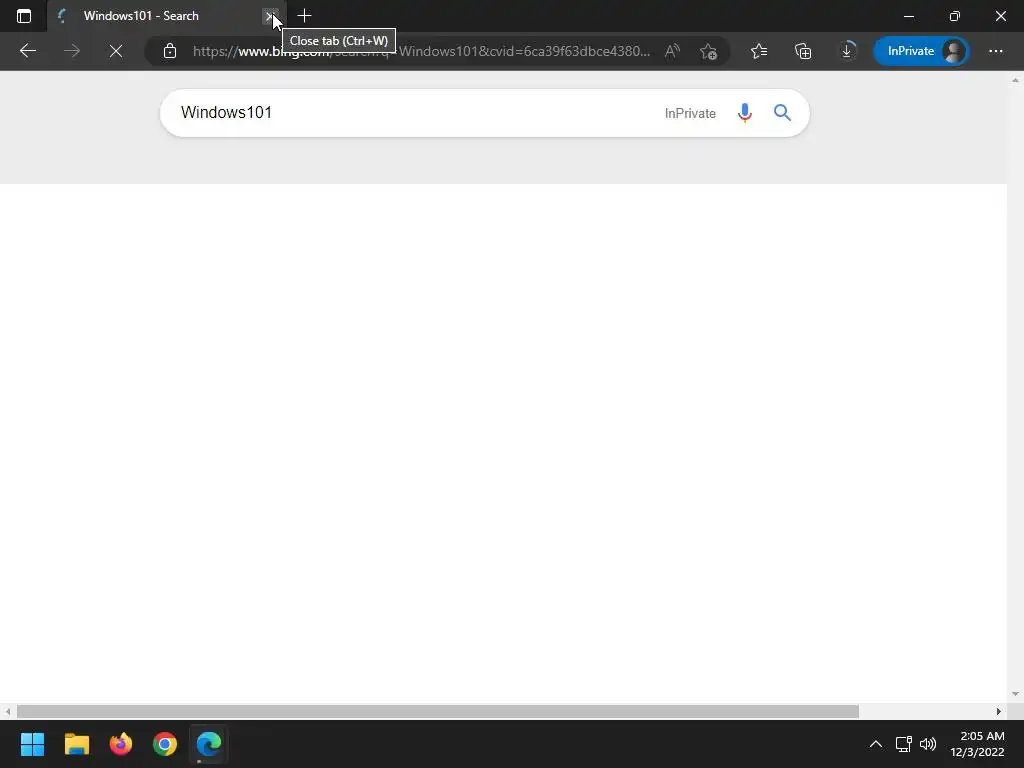Click the scroll right arrow
The height and width of the screenshot is (768, 1024).
[x=999, y=711]
